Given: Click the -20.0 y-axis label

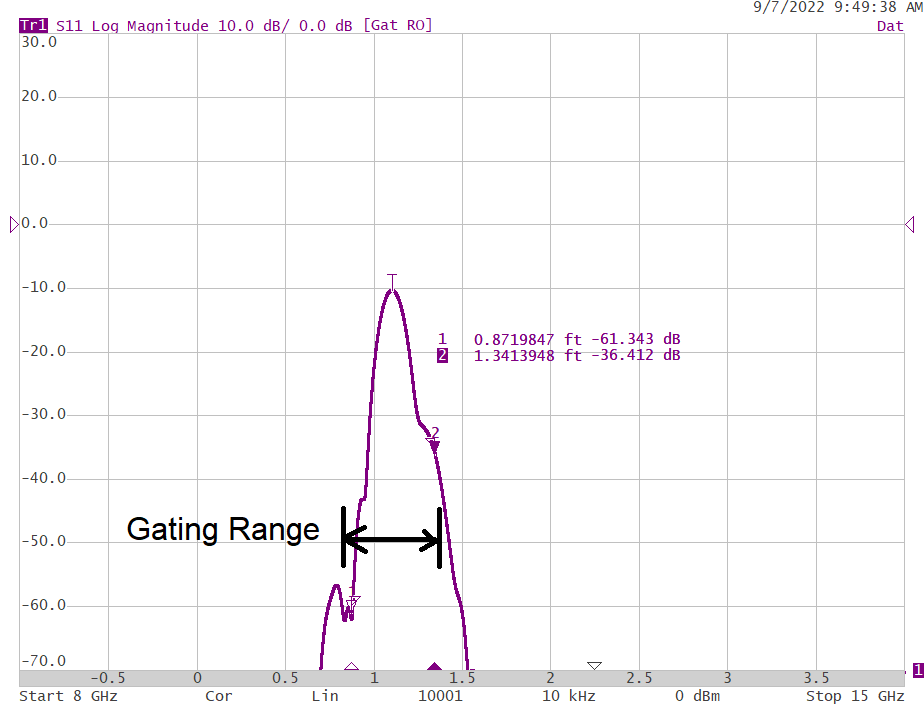Looking at the screenshot, I should click(x=44, y=351).
